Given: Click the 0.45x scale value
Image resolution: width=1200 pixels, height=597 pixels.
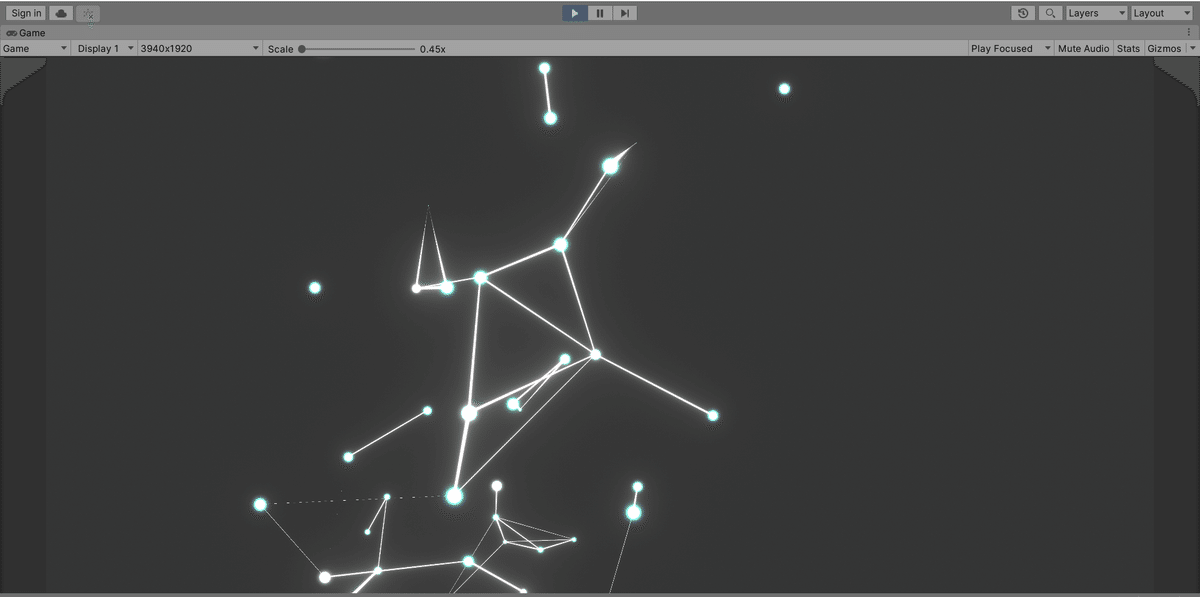Looking at the screenshot, I should (x=433, y=49).
